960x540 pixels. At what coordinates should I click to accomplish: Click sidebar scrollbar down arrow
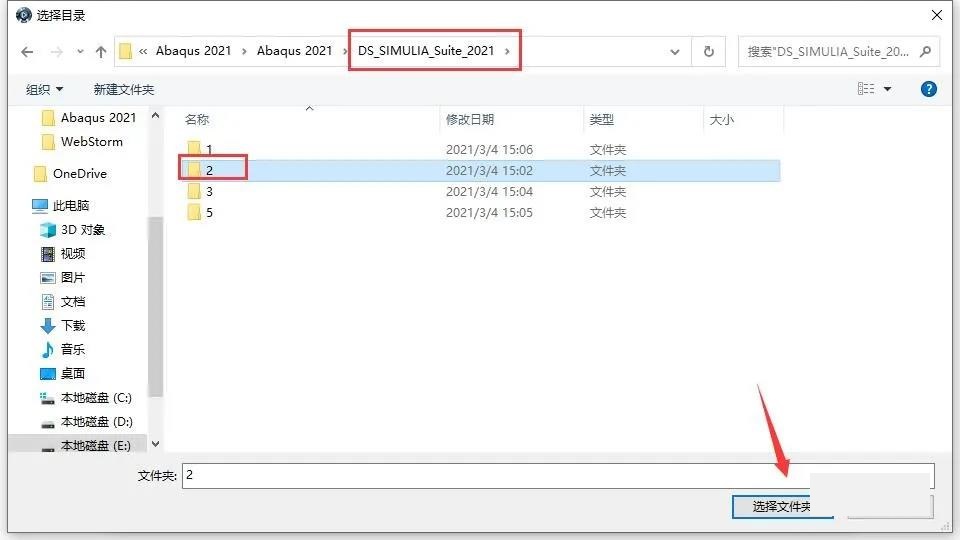[x=156, y=444]
